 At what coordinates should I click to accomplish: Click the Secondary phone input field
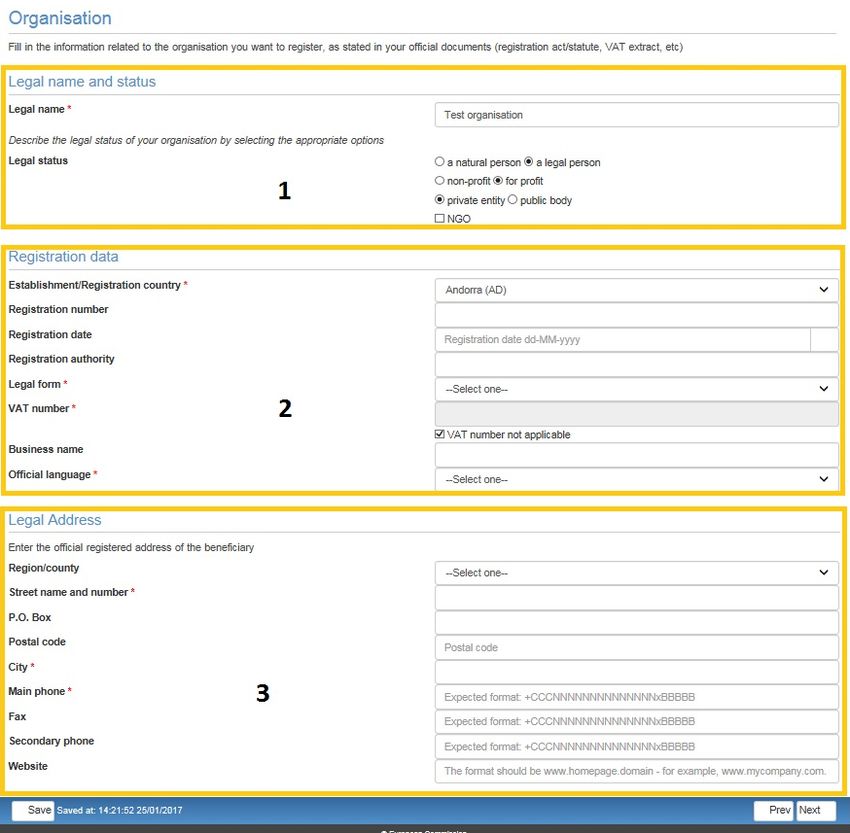coord(636,746)
